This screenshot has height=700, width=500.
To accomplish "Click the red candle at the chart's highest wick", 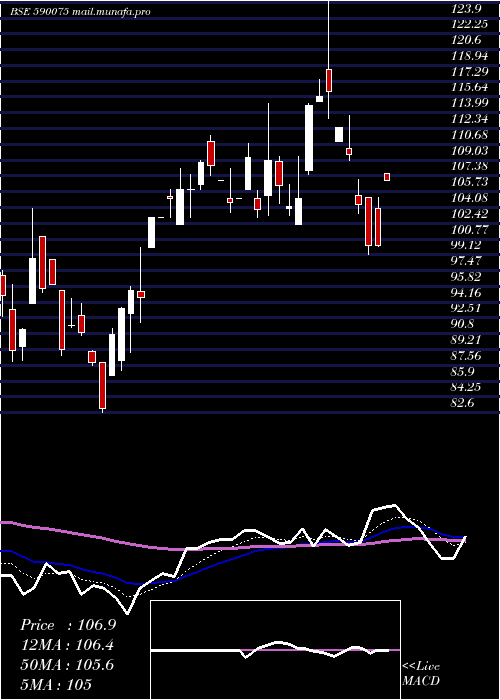I will pyautogui.click(x=329, y=80).
